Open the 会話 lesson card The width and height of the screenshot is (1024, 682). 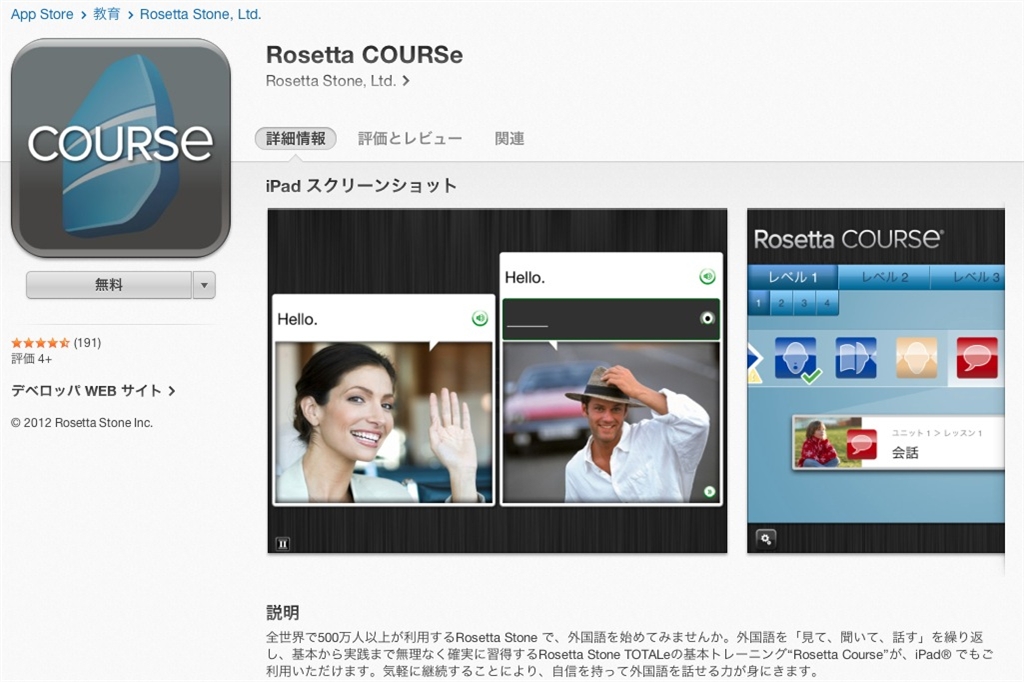coord(898,442)
